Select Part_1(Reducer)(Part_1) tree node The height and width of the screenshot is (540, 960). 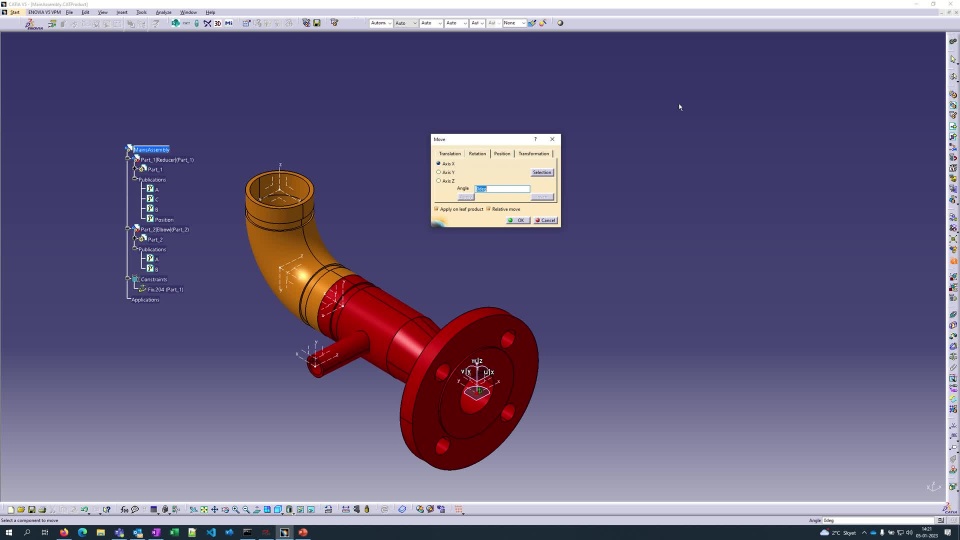tap(167, 160)
